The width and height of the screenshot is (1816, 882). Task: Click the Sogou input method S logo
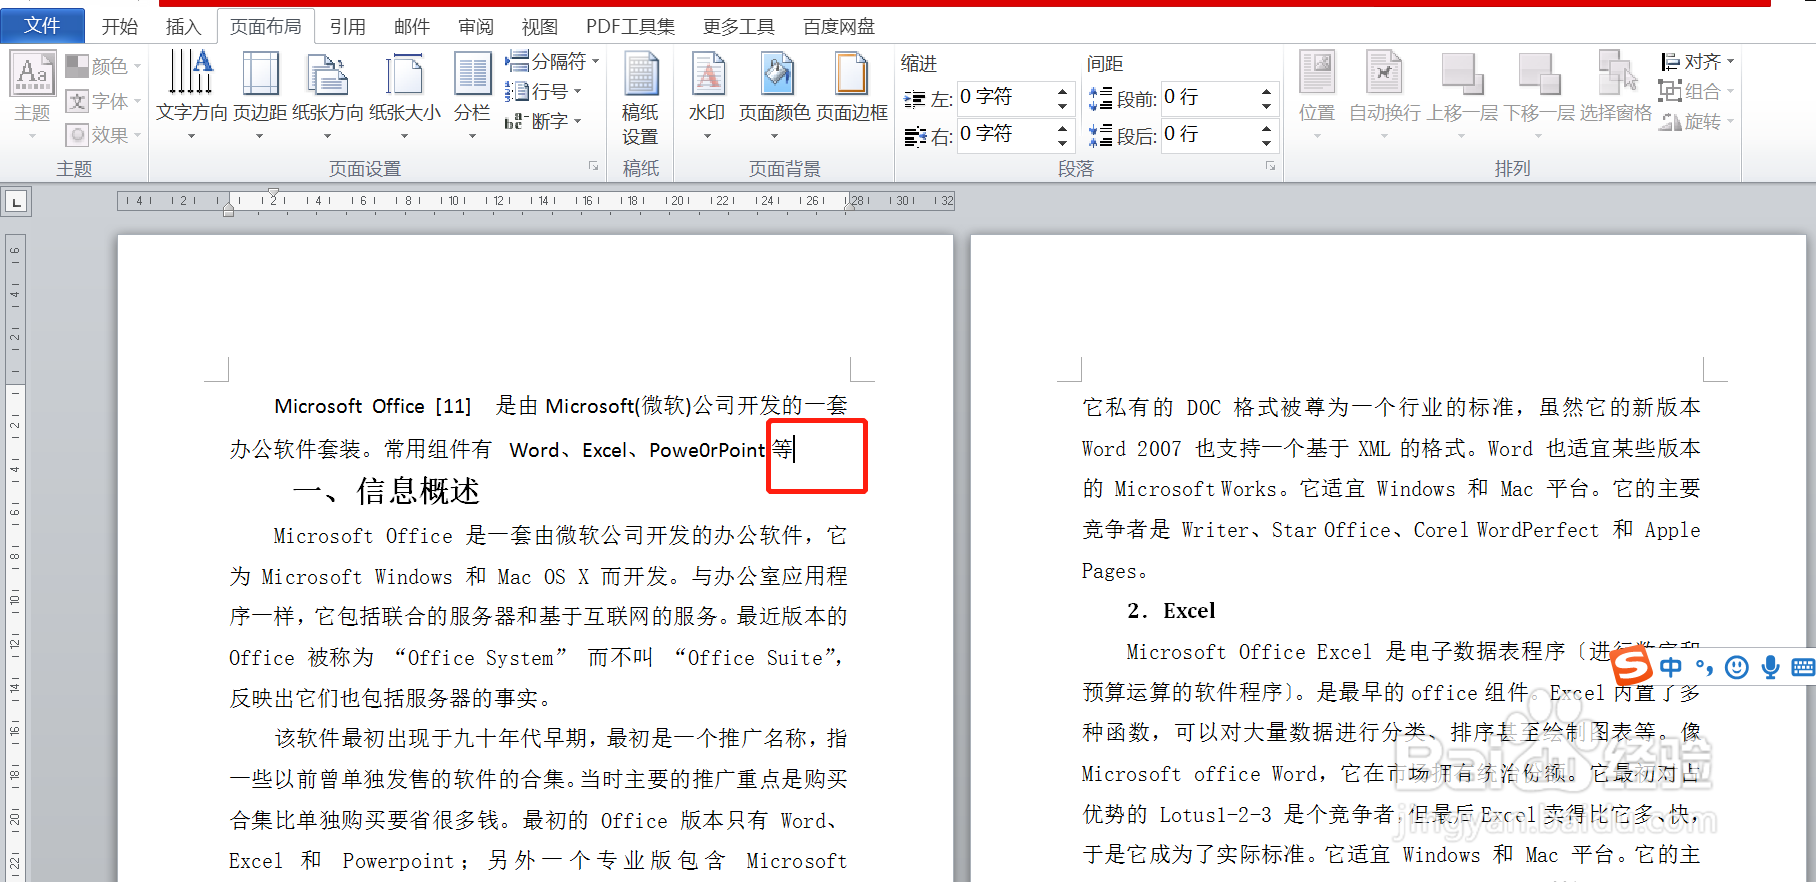[1630, 665]
